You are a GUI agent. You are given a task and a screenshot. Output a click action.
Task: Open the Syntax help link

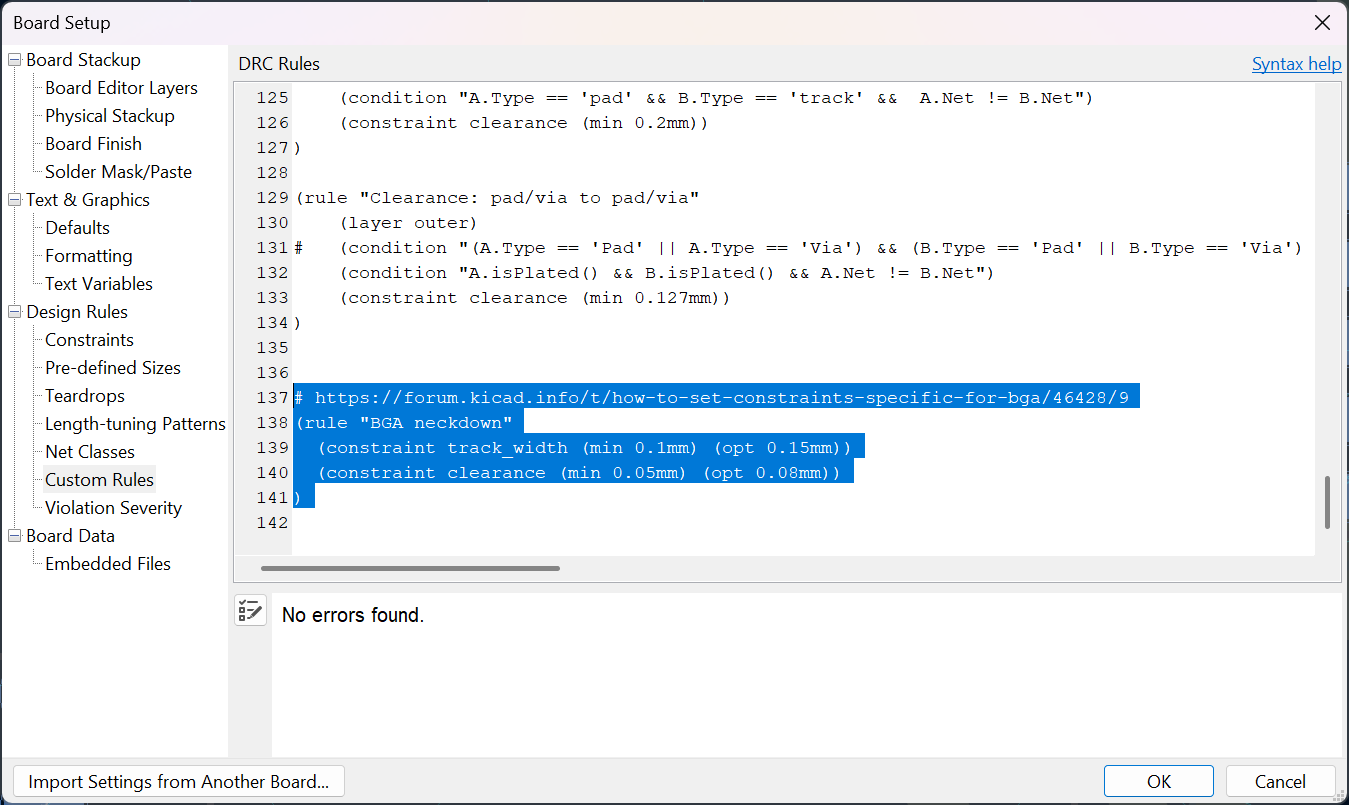1296,64
